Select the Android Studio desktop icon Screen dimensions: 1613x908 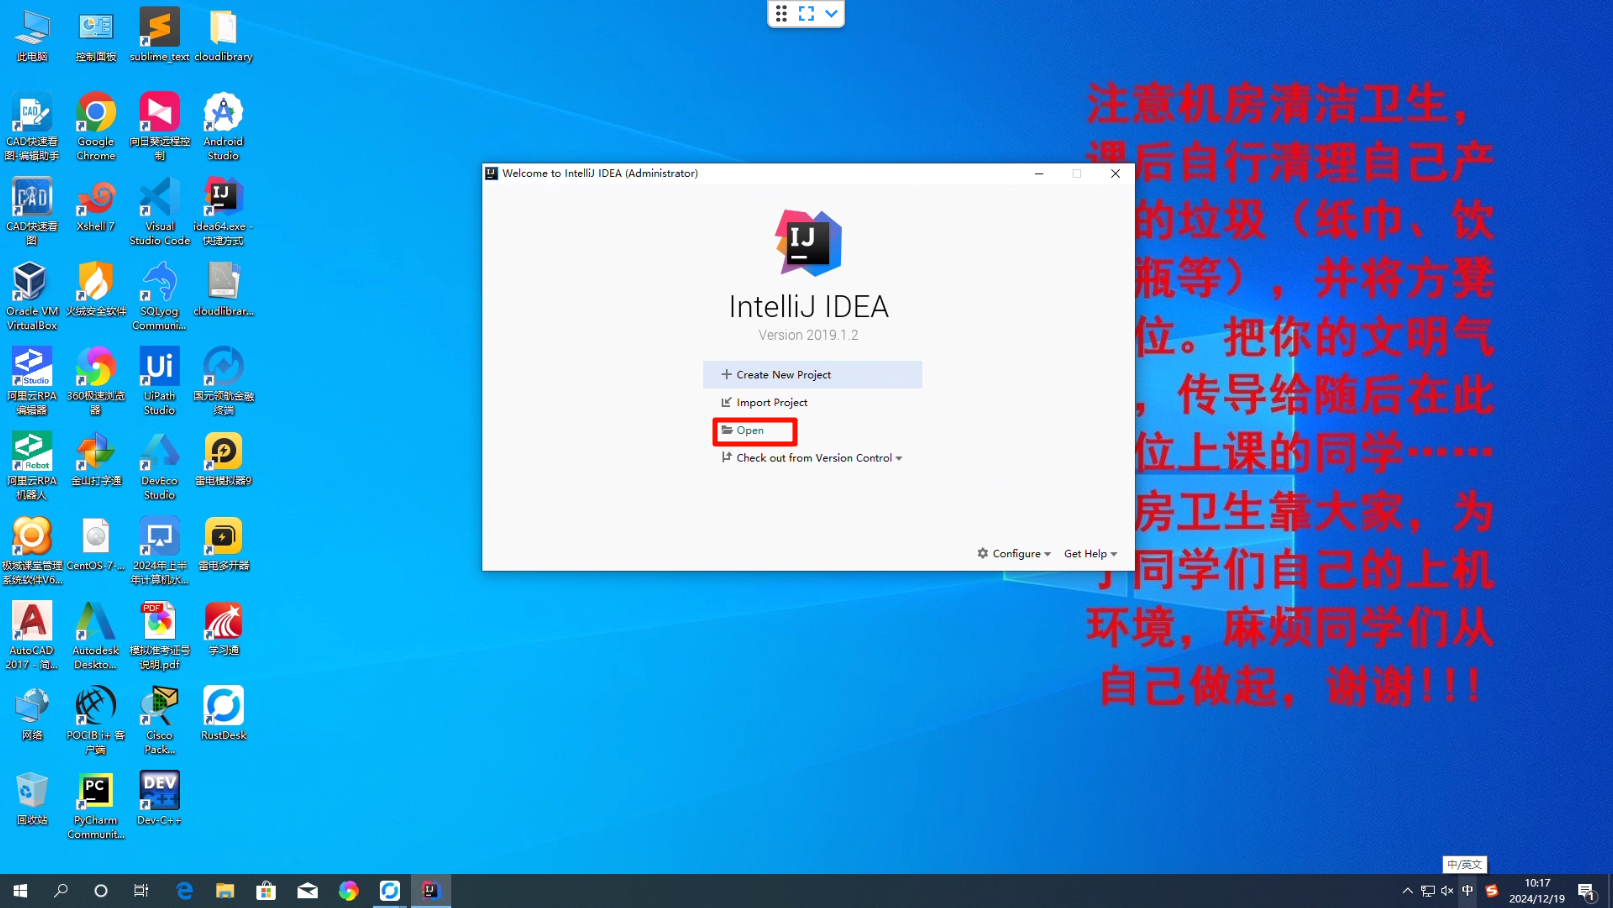(223, 127)
